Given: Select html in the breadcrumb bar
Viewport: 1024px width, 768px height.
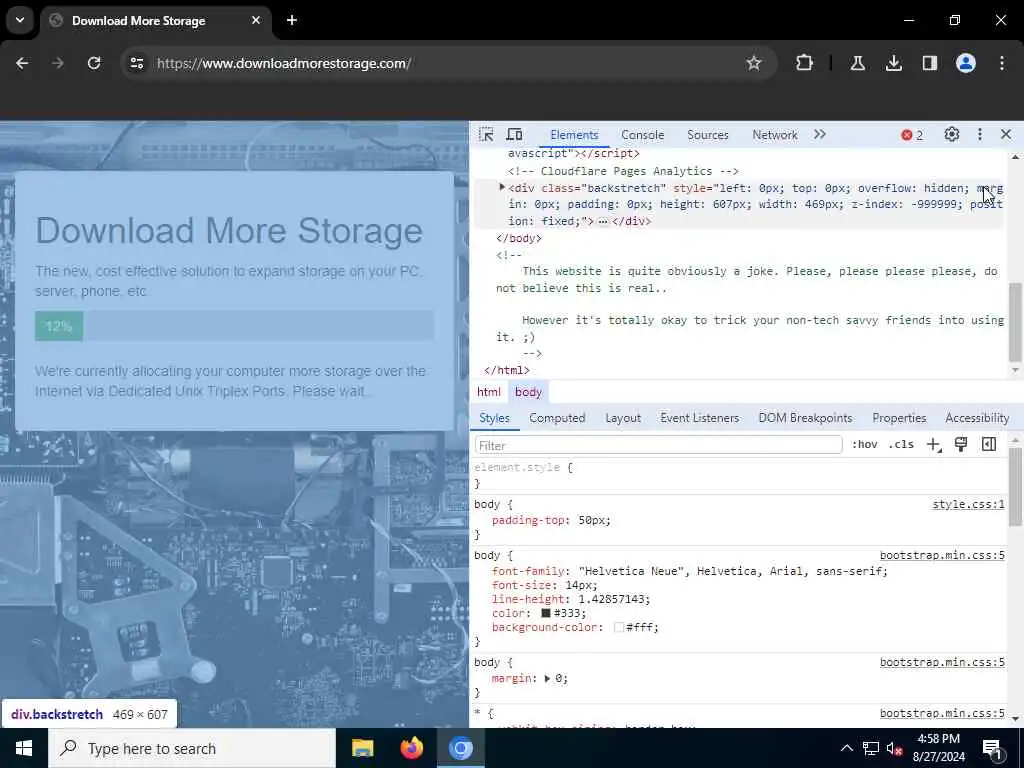Looking at the screenshot, I should (488, 392).
